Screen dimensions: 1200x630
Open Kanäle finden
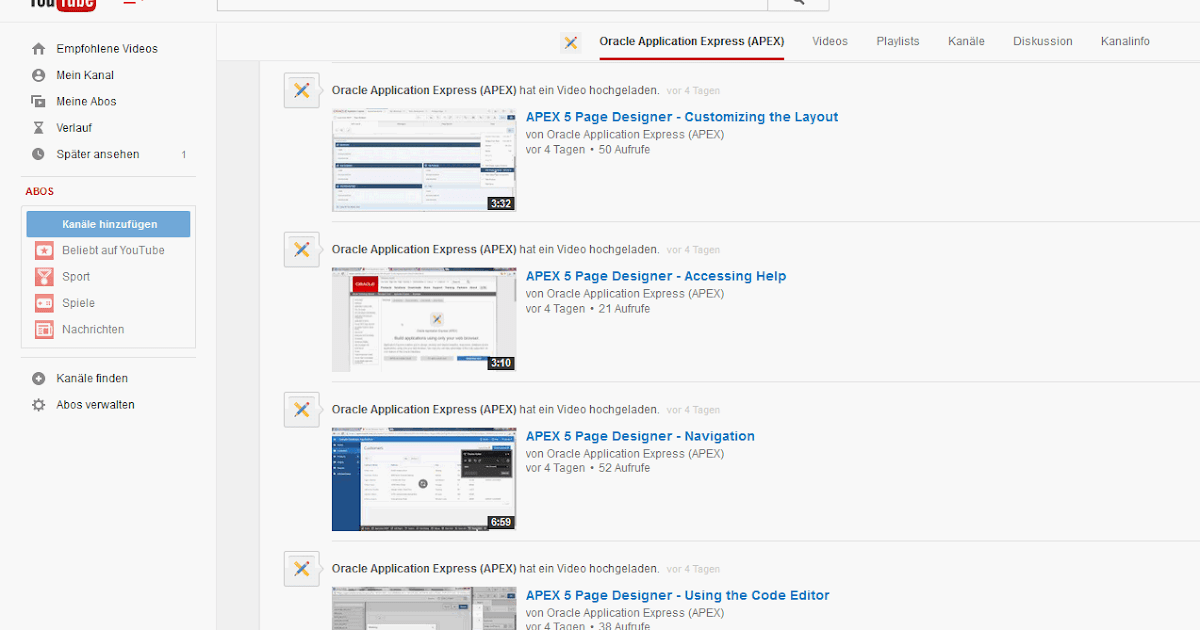92,379
